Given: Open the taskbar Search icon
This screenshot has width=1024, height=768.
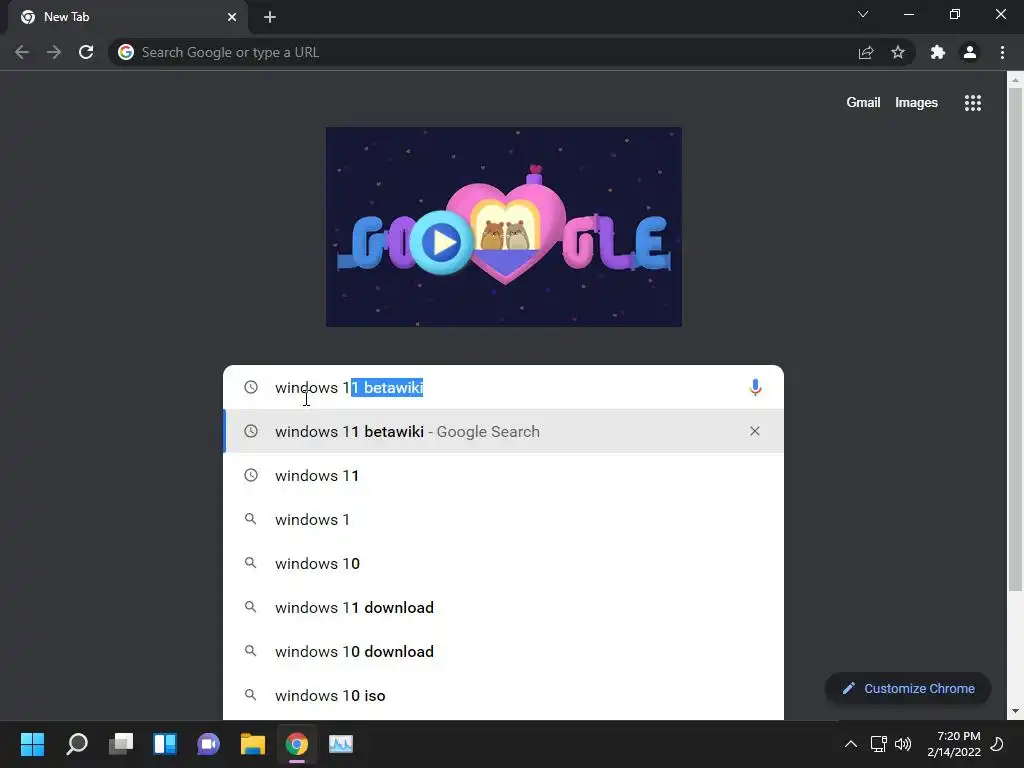Looking at the screenshot, I should pyautogui.click(x=77, y=744).
